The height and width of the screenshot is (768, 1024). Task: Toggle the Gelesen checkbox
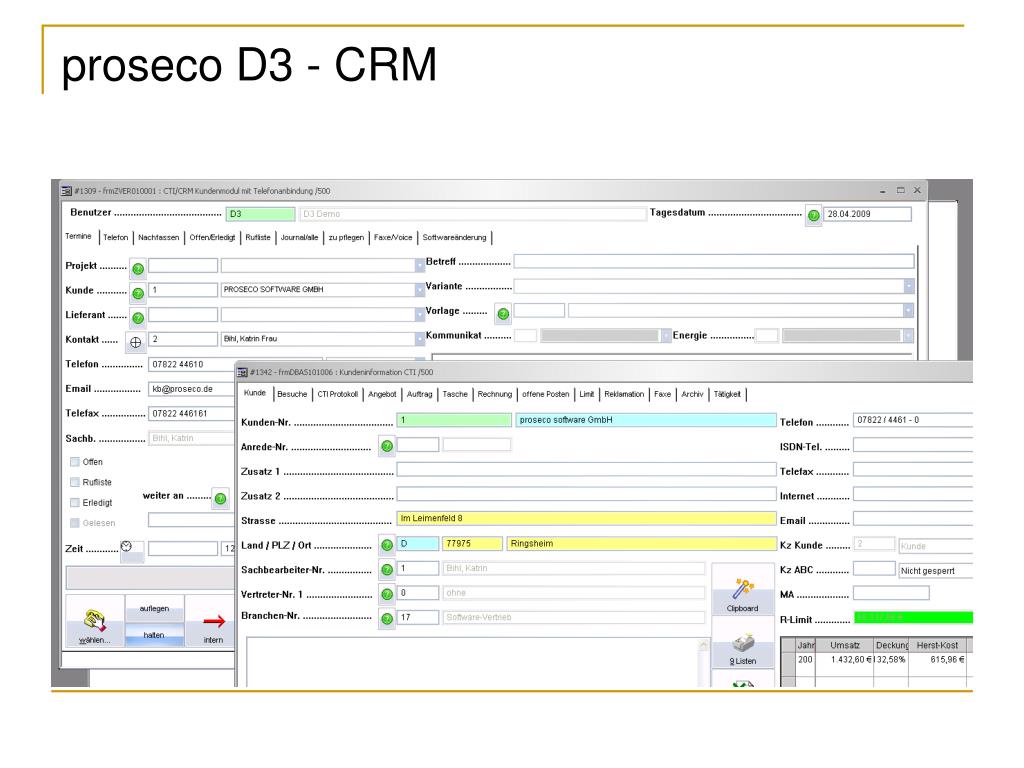[x=74, y=522]
